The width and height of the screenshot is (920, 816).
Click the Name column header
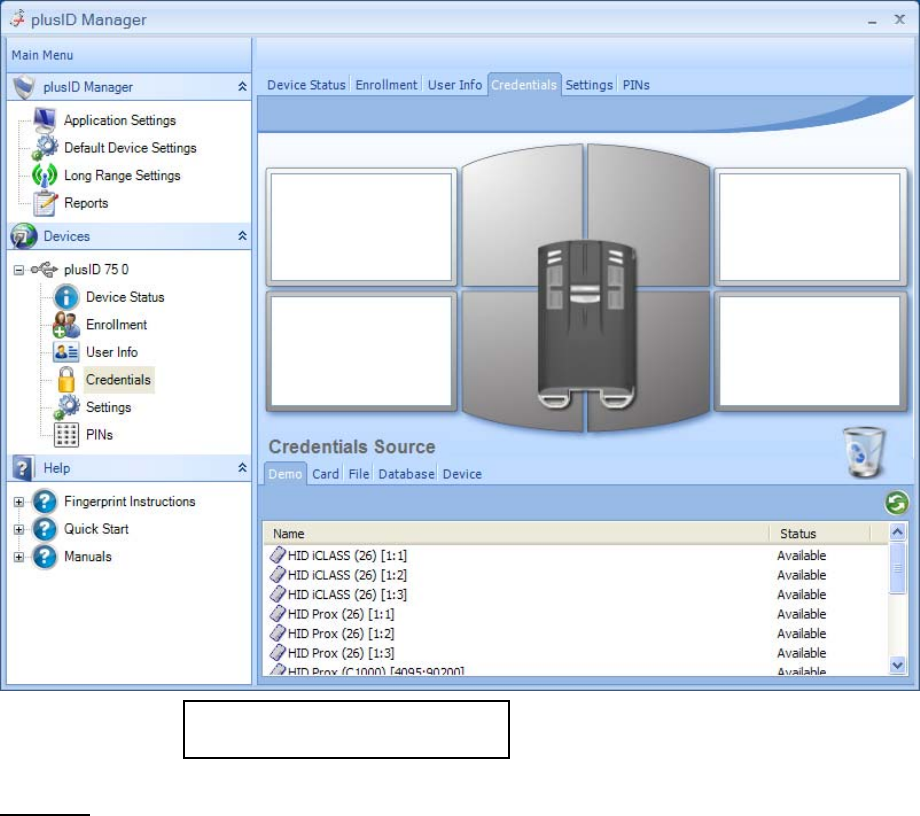click(x=289, y=534)
